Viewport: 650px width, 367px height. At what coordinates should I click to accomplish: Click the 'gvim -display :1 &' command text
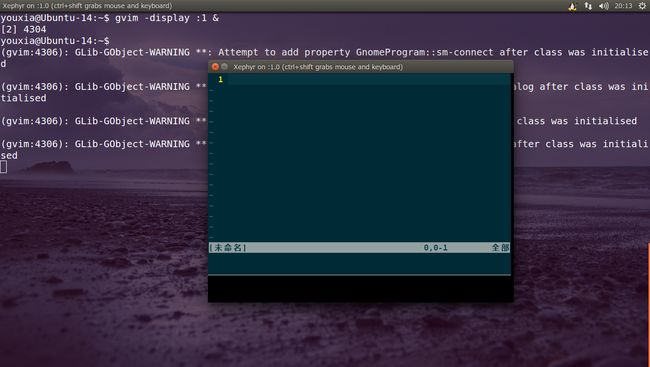[x=167, y=18]
